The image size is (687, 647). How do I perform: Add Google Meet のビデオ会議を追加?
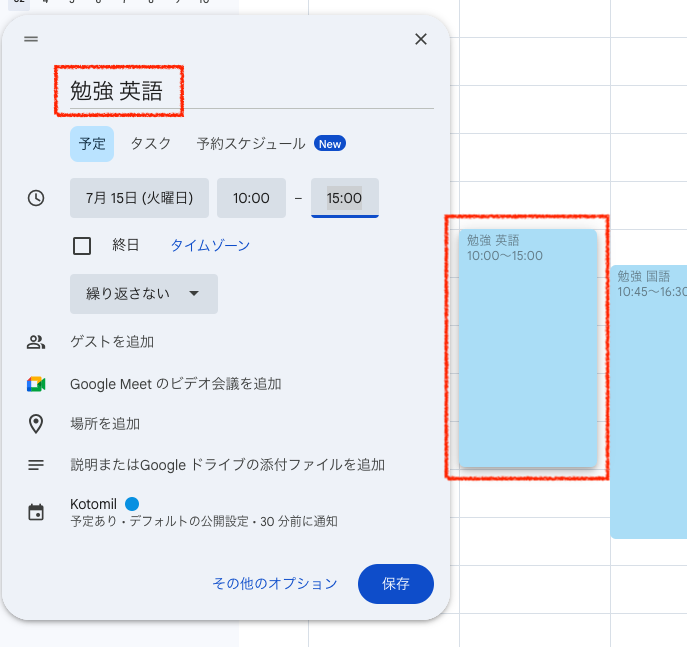176,384
